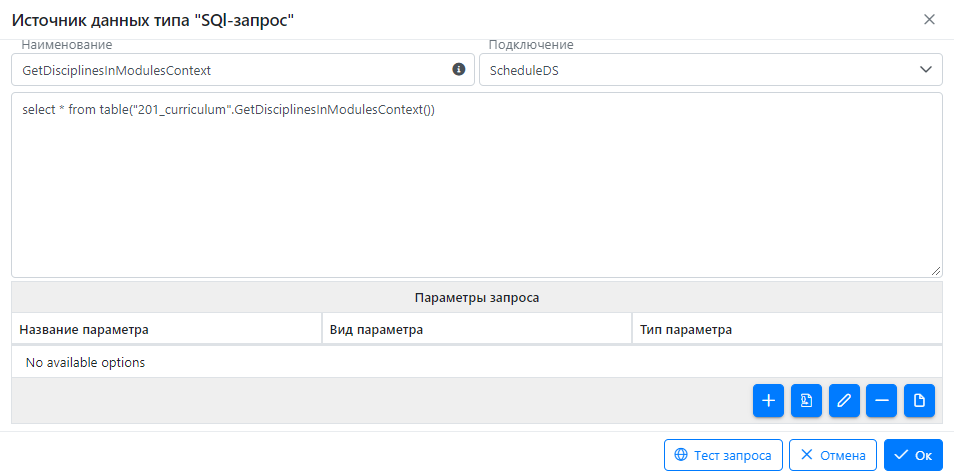Click the No available options row
Image resolution: width=954 pixels, height=476 pixels.
[477, 363]
